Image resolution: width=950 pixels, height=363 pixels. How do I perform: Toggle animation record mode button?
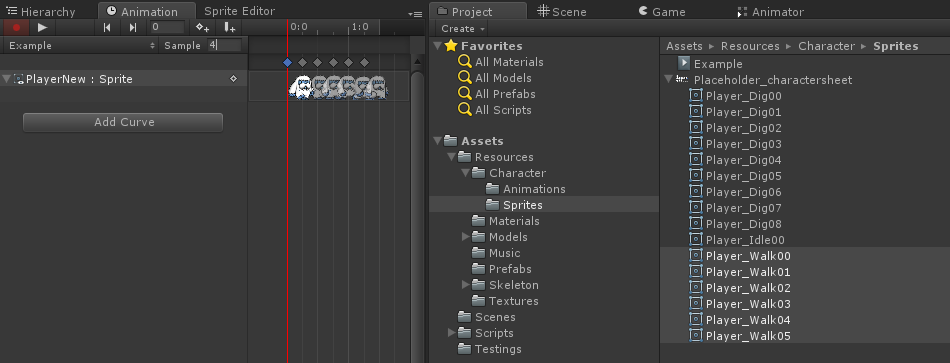coord(16,27)
